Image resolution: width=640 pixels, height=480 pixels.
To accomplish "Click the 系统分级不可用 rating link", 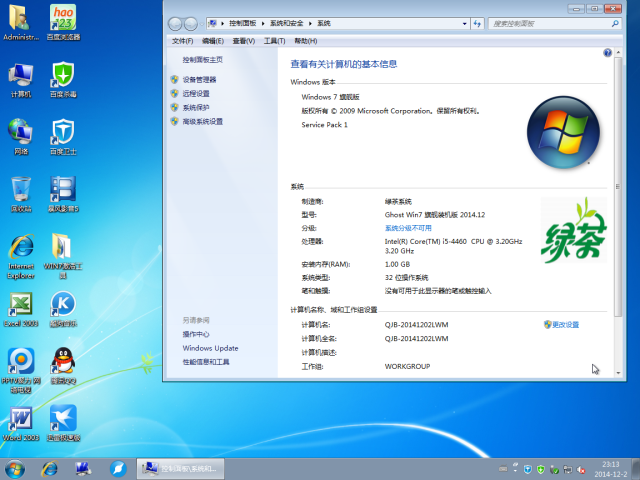I will click(408, 228).
